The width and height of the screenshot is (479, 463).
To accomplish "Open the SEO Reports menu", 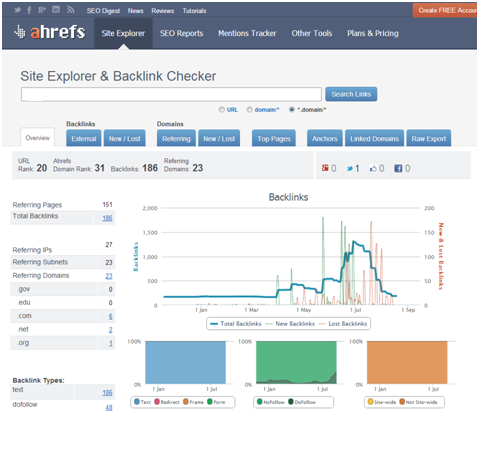I will click(x=182, y=33).
